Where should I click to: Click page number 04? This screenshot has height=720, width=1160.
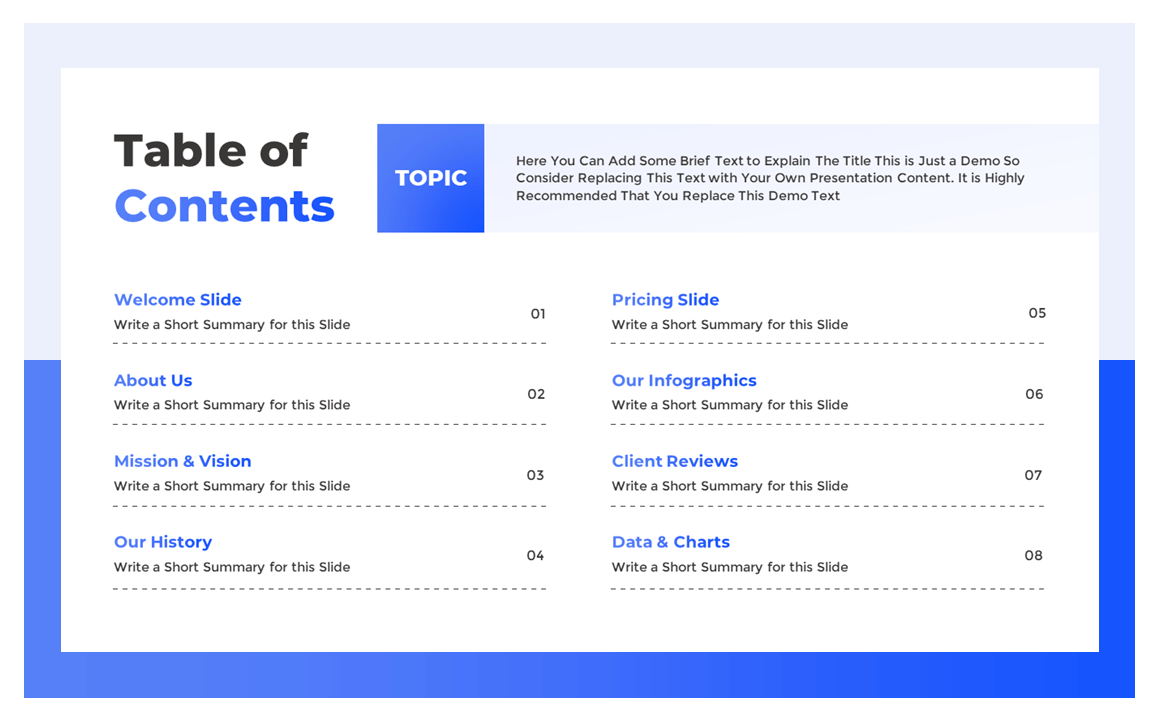pyautogui.click(x=536, y=556)
